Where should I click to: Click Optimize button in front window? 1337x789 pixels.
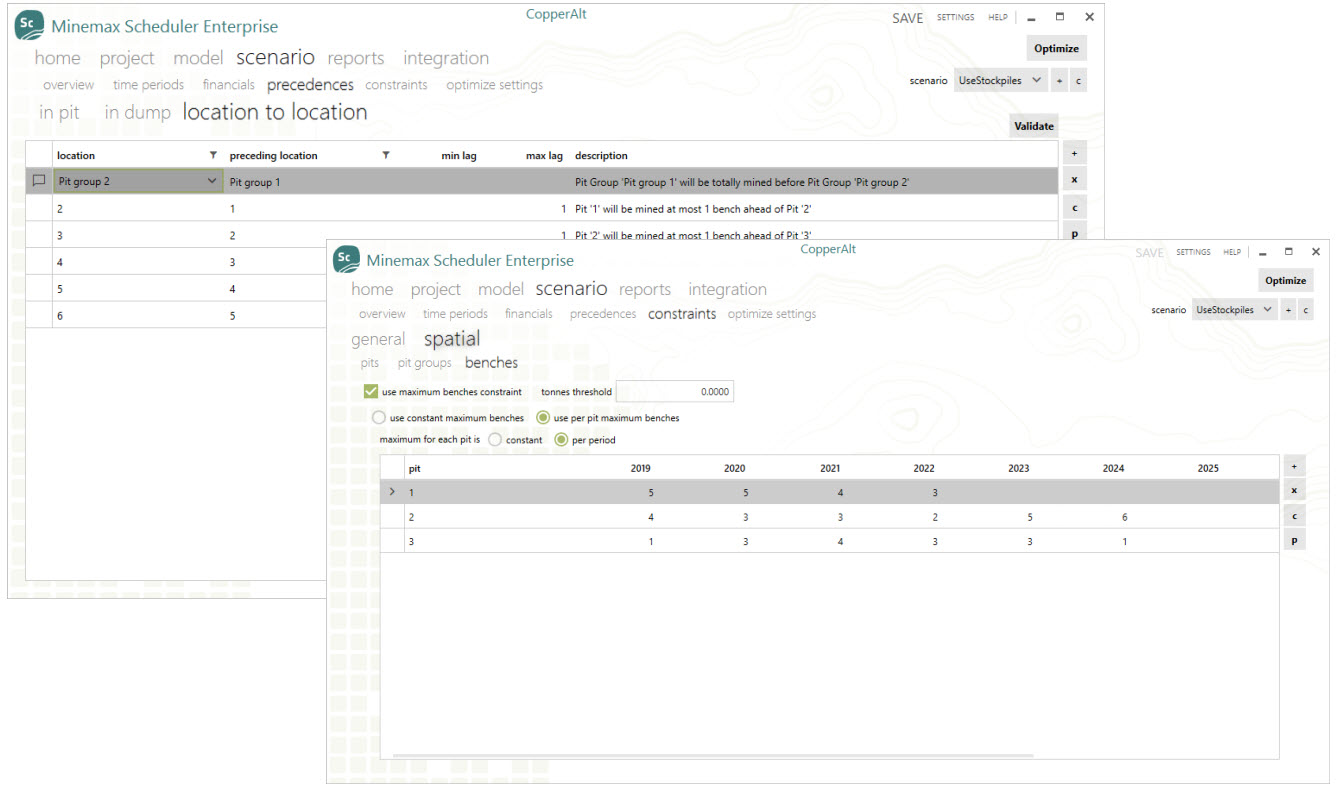point(1285,280)
